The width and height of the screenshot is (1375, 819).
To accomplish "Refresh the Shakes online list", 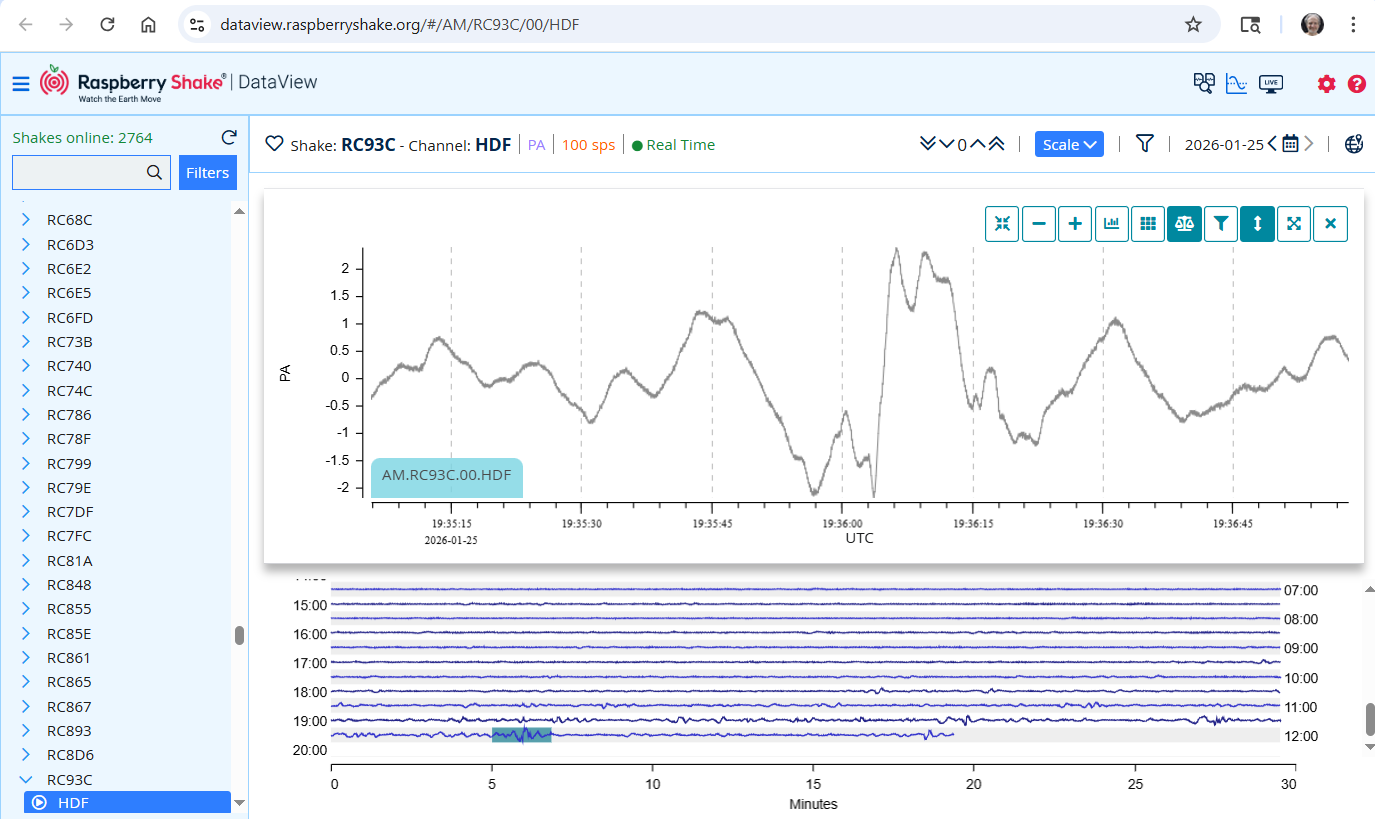I will click(229, 138).
